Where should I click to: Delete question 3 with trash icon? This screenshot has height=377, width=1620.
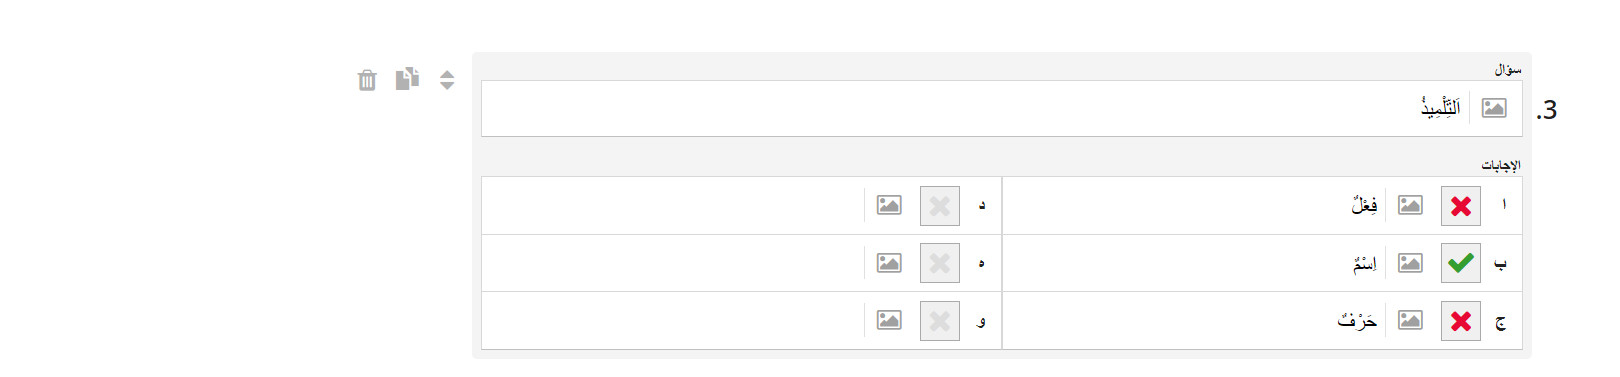click(x=367, y=80)
